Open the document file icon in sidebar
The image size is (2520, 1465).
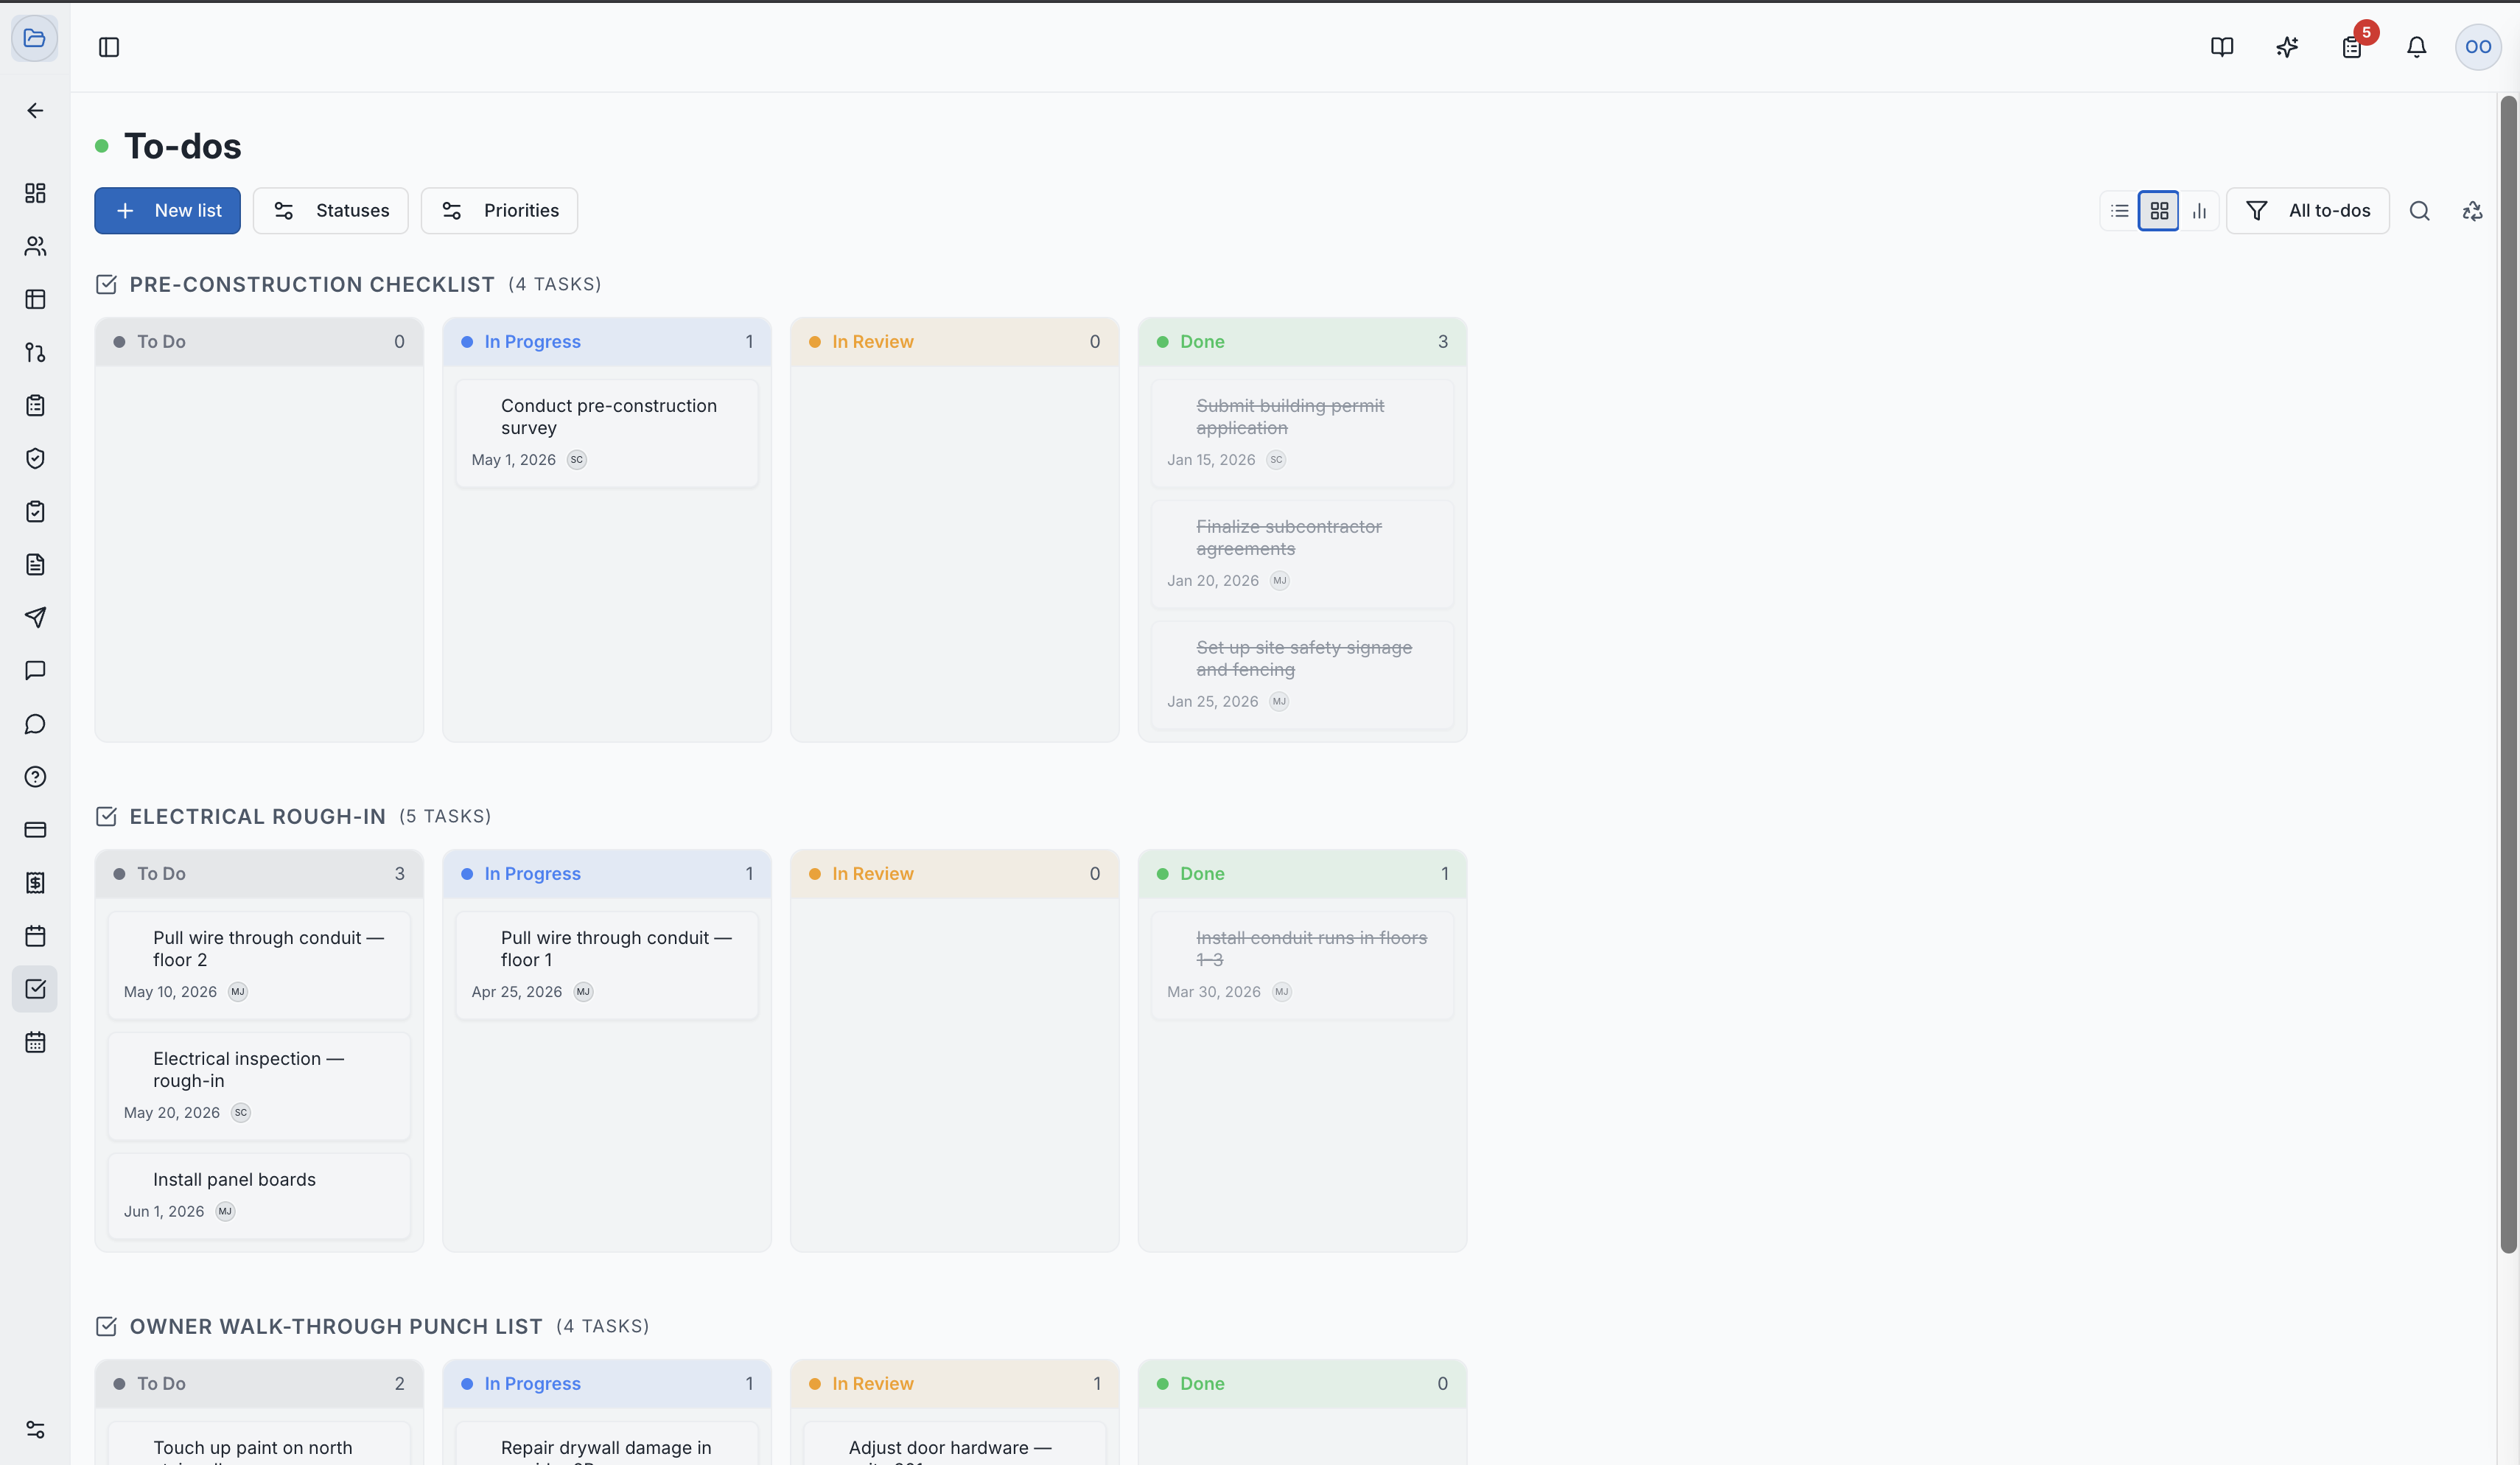[x=35, y=564]
